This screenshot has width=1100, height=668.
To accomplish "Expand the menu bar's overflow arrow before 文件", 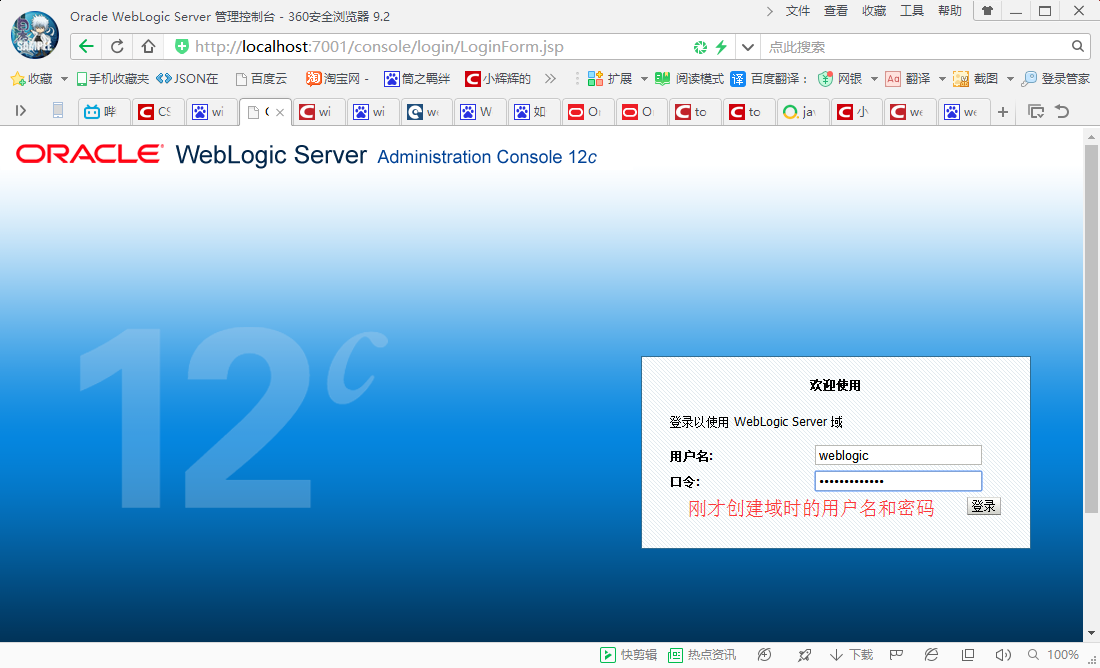I will (x=770, y=11).
